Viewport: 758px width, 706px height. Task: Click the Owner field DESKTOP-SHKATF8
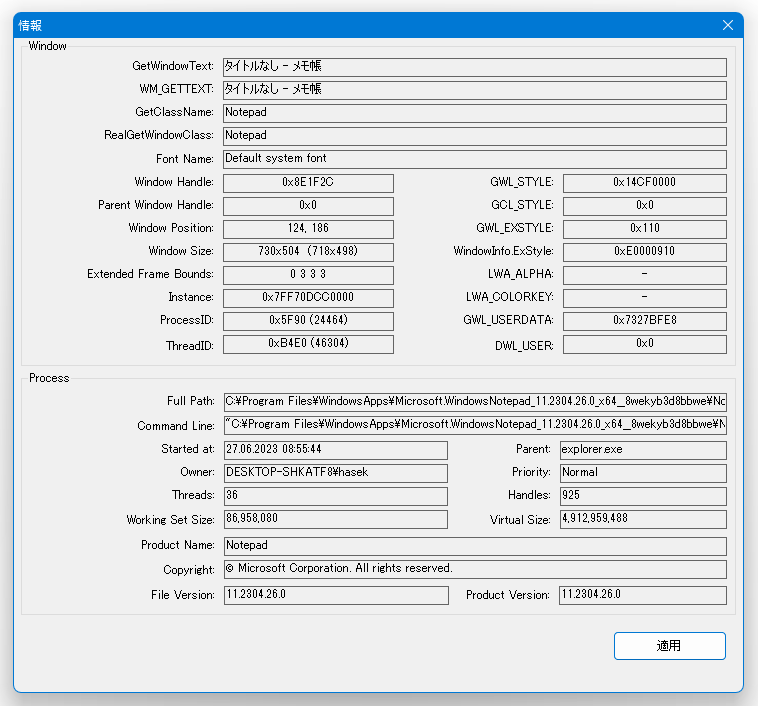335,473
